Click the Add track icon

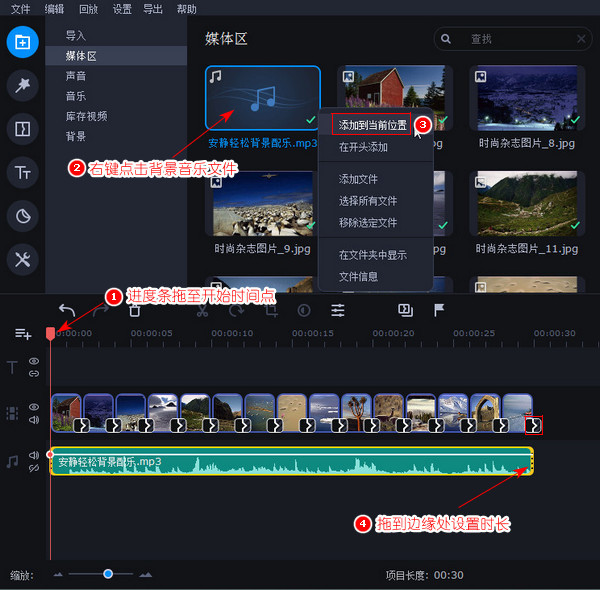coord(23,334)
